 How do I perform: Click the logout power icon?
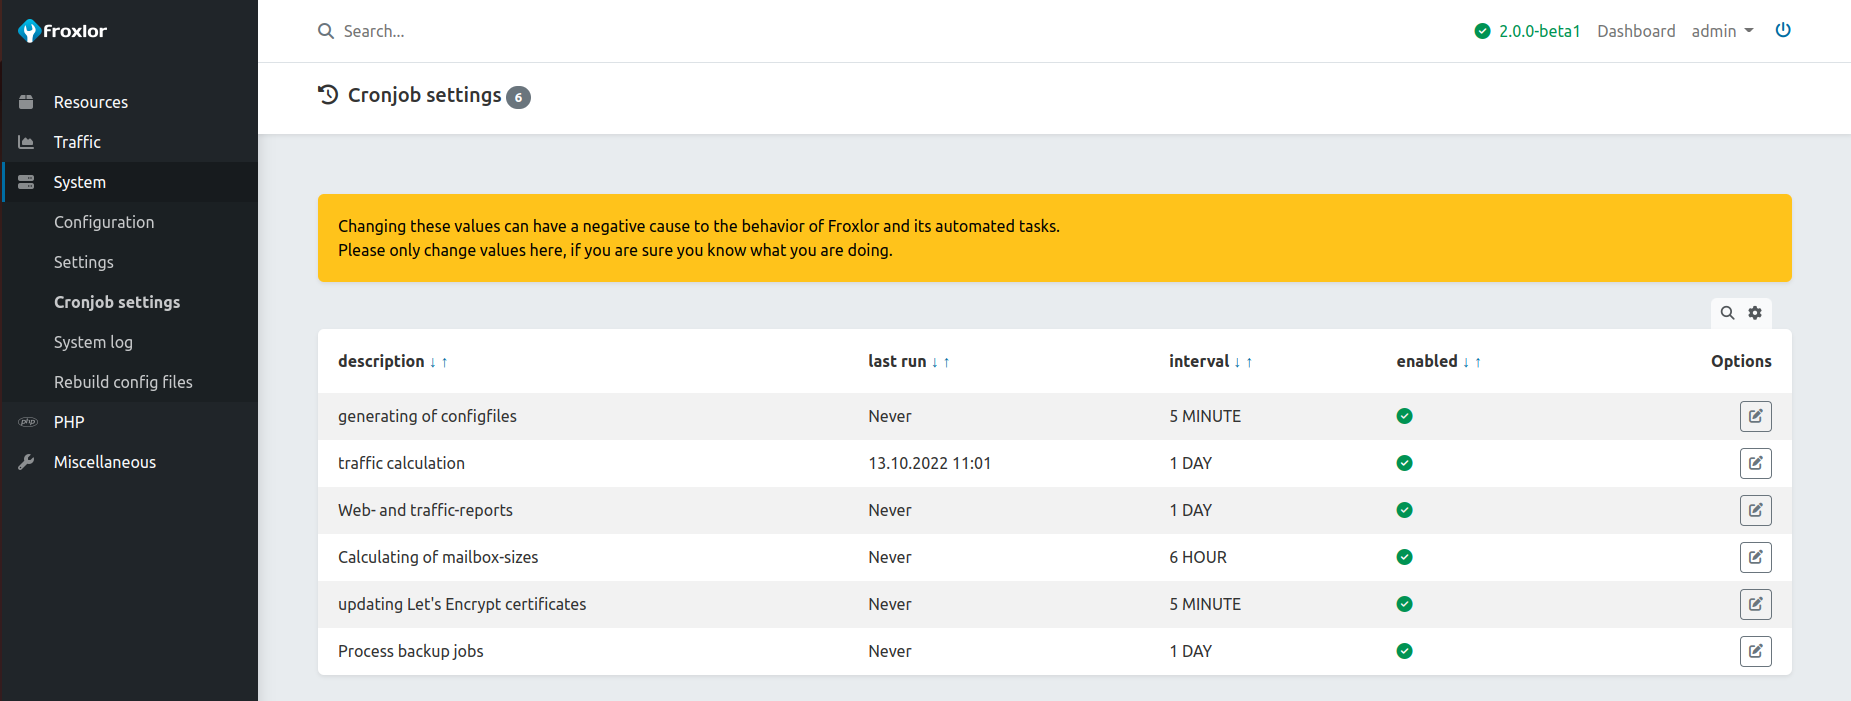click(1782, 30)
